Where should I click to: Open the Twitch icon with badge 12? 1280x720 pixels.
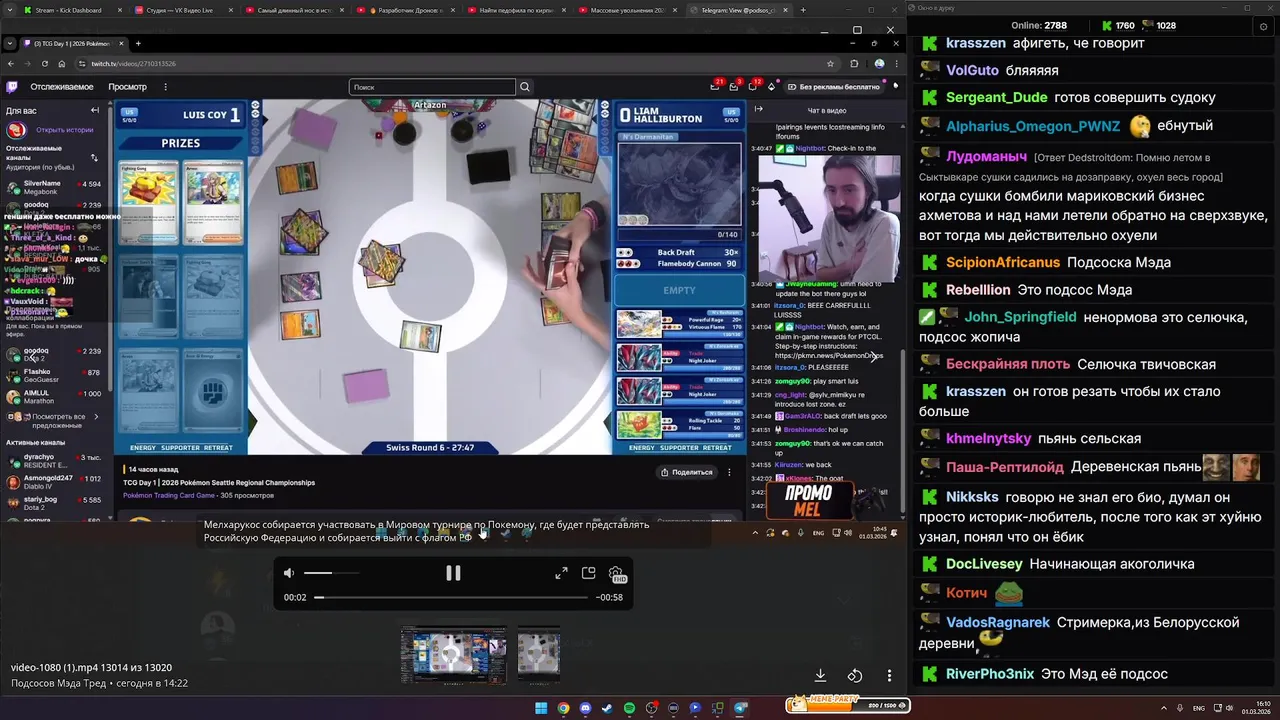pyautogui.click(x=754, y=87)
